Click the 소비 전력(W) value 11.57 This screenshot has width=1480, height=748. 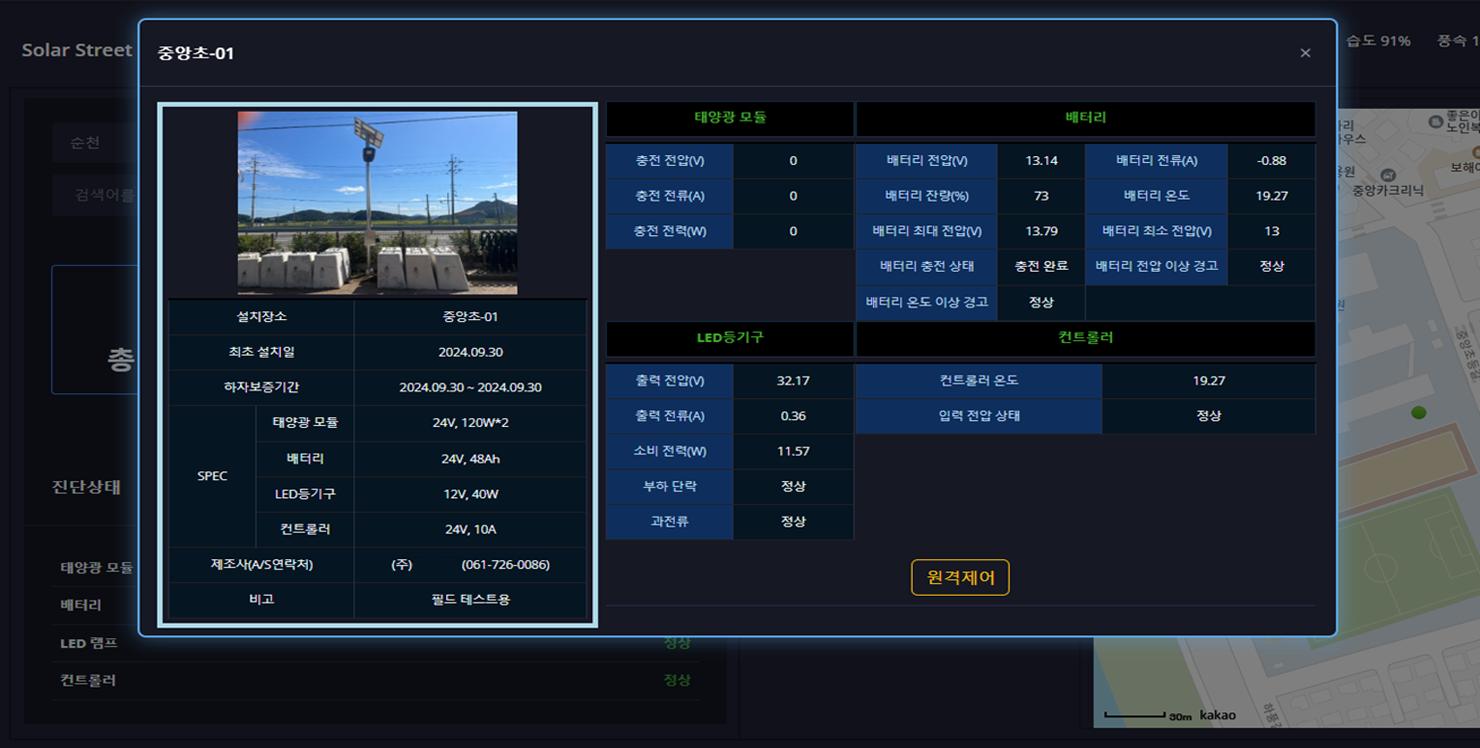(793, 451)
